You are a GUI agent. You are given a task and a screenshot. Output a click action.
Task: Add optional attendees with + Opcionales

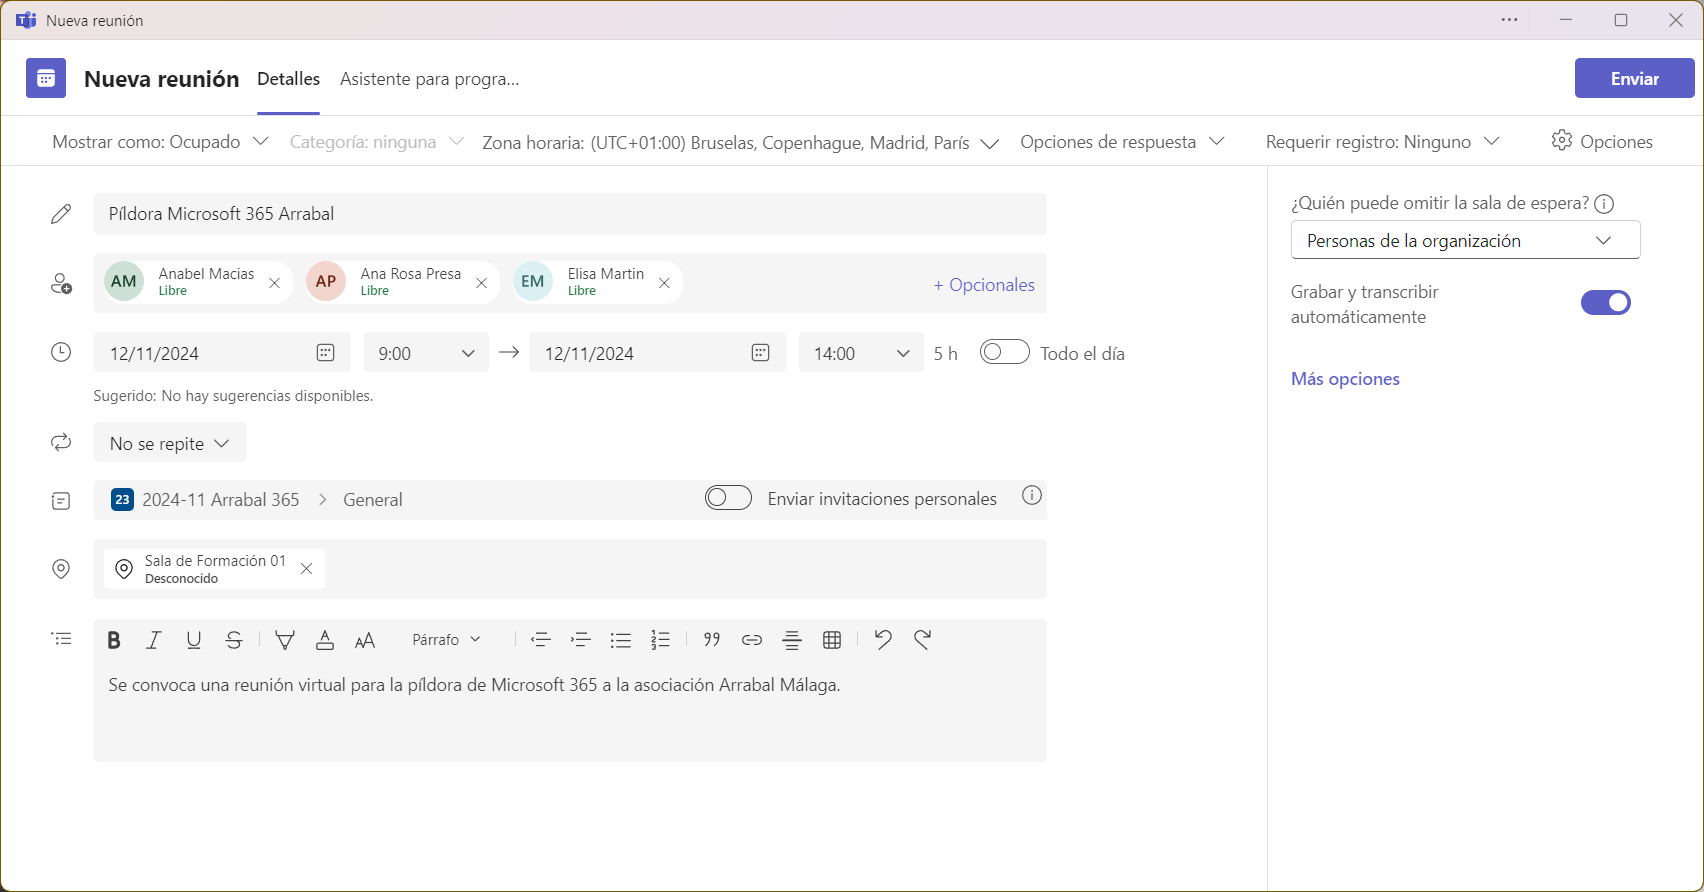(984, 285)
